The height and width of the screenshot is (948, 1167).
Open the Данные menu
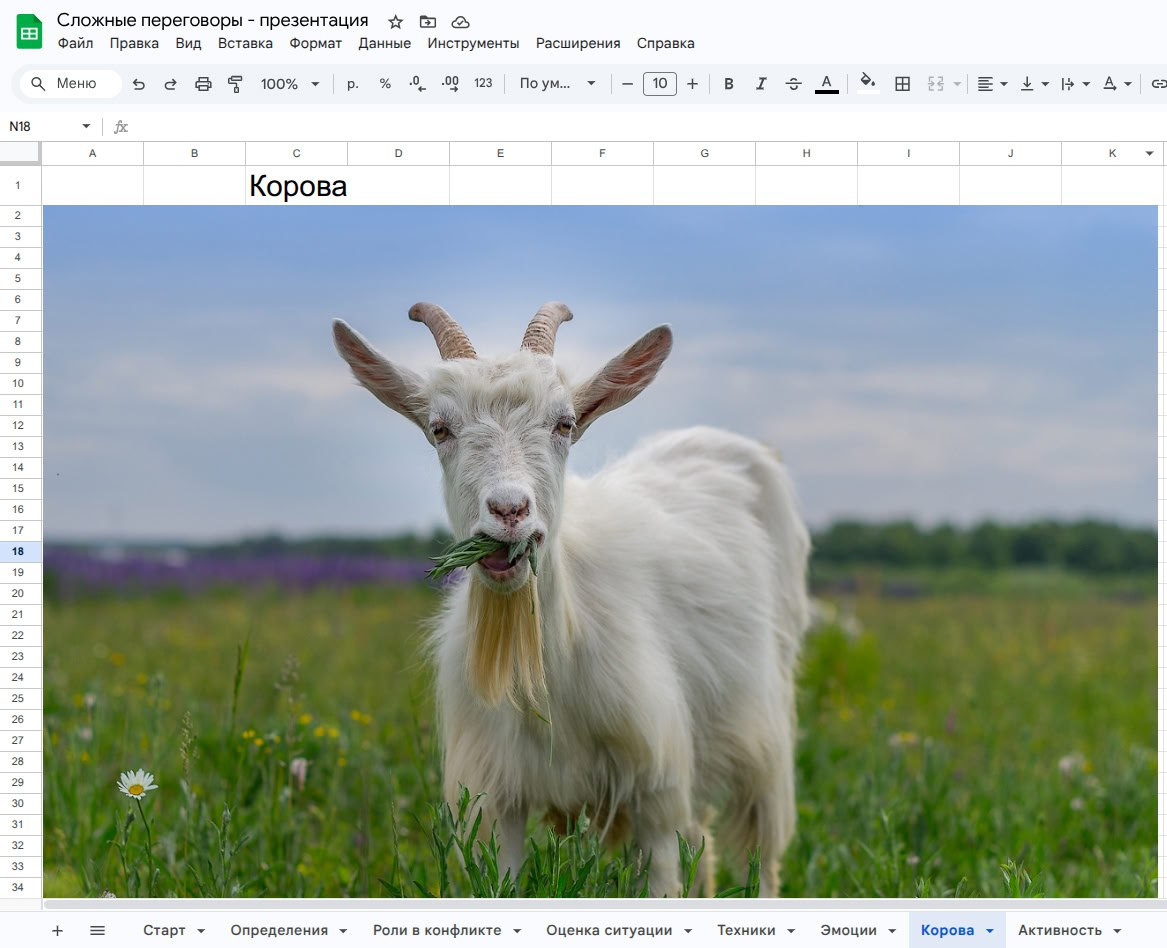coord(384,43)
